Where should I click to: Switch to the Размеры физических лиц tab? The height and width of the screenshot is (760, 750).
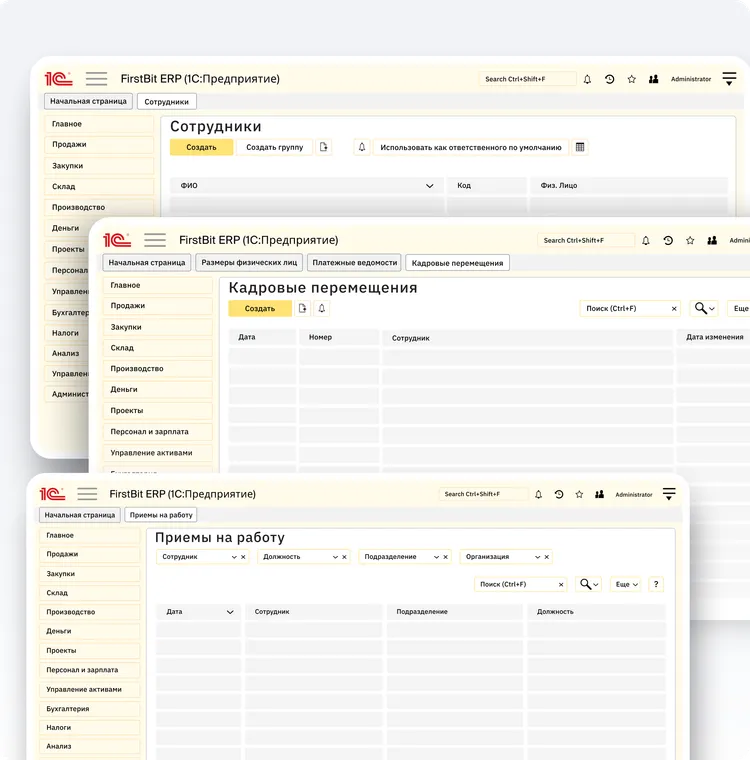coord(249,262)
